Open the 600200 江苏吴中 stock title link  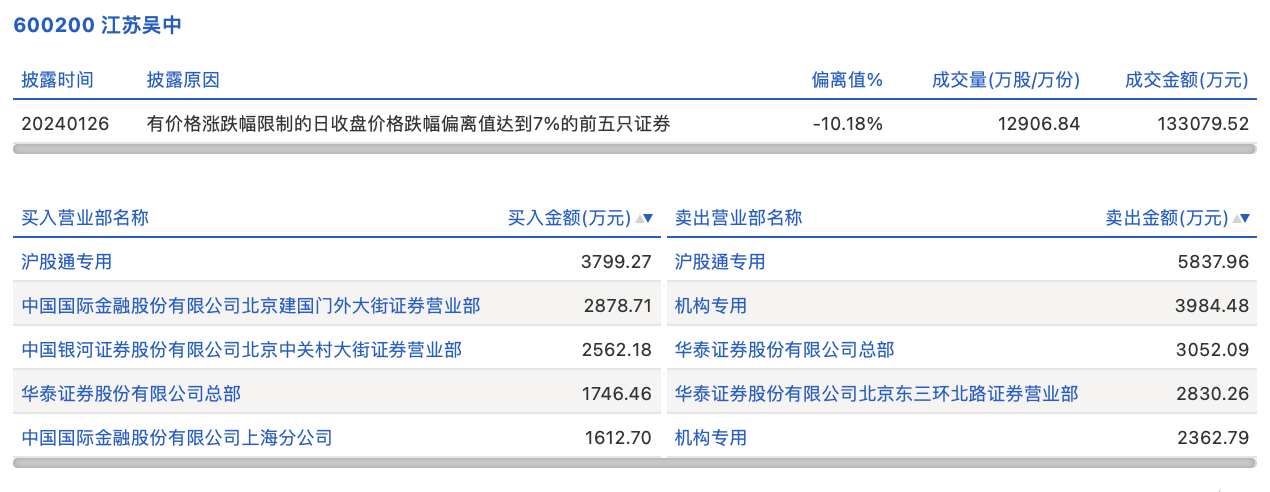click(x=97, y=25)
